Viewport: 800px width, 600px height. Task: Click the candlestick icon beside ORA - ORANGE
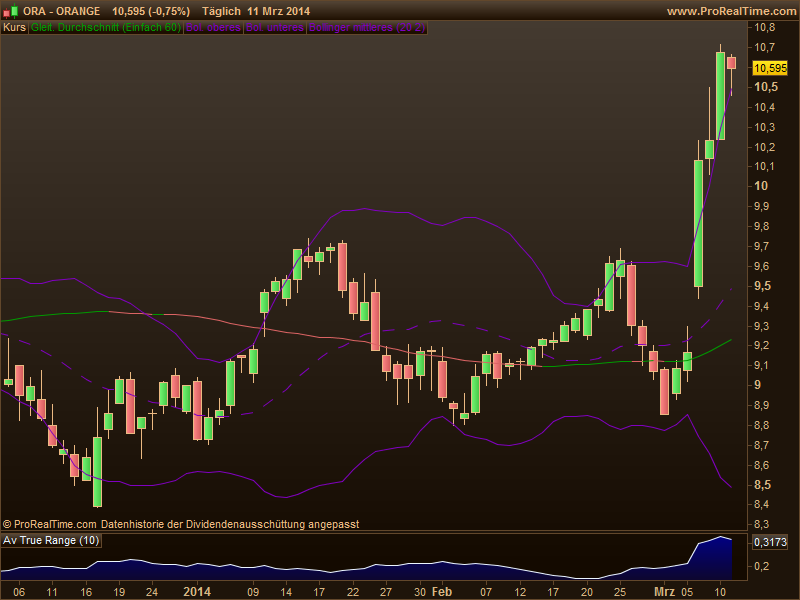click(x=11, y=11)
